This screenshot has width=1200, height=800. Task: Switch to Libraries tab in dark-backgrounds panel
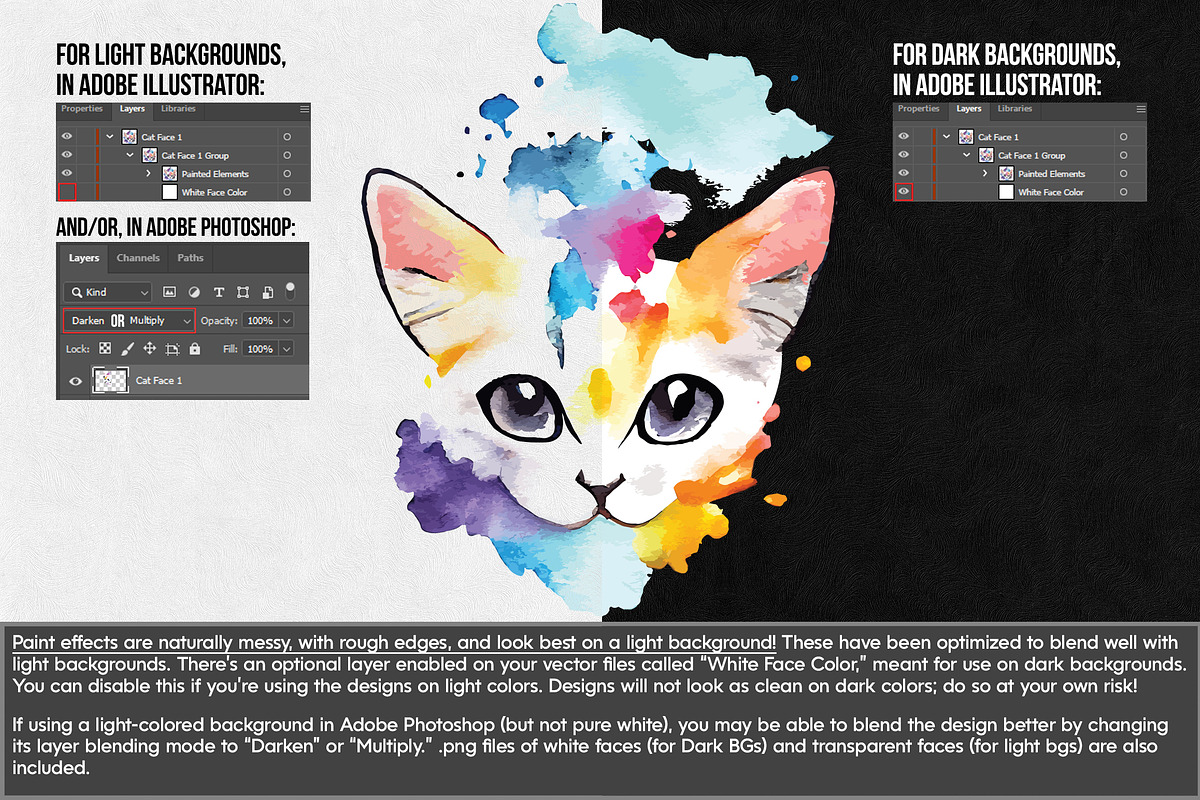(1015, 109)
